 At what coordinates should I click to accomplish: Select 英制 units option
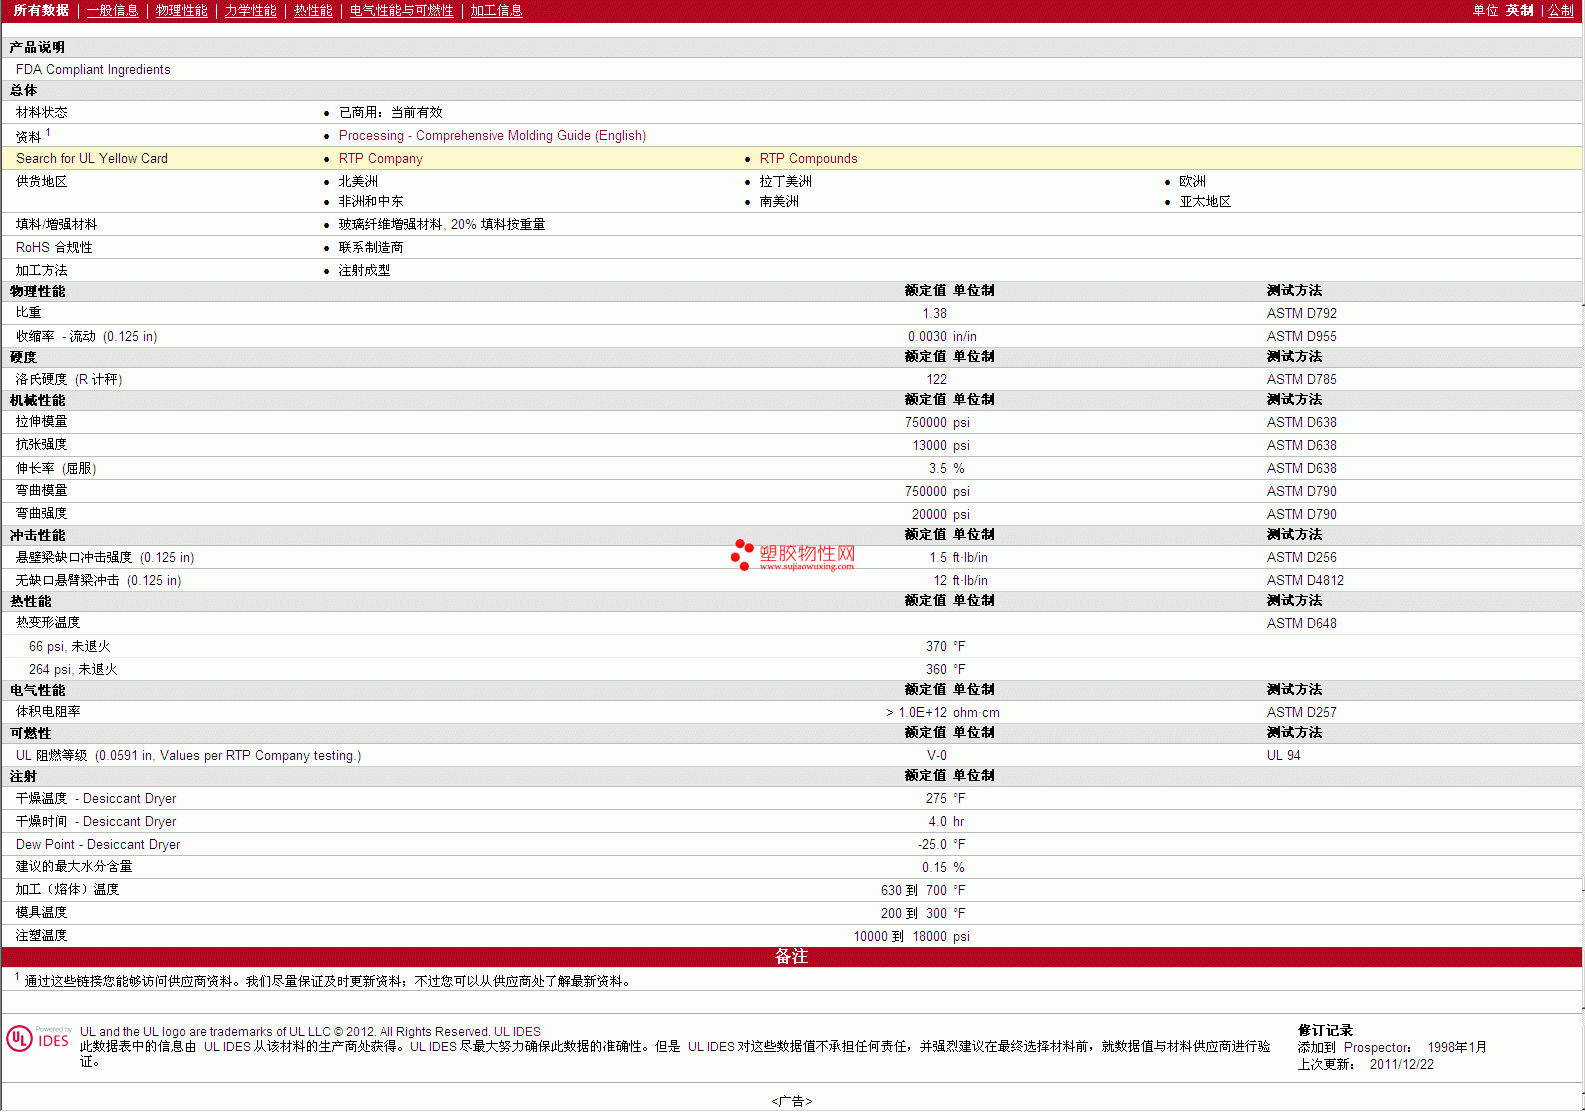[1519, 10]
